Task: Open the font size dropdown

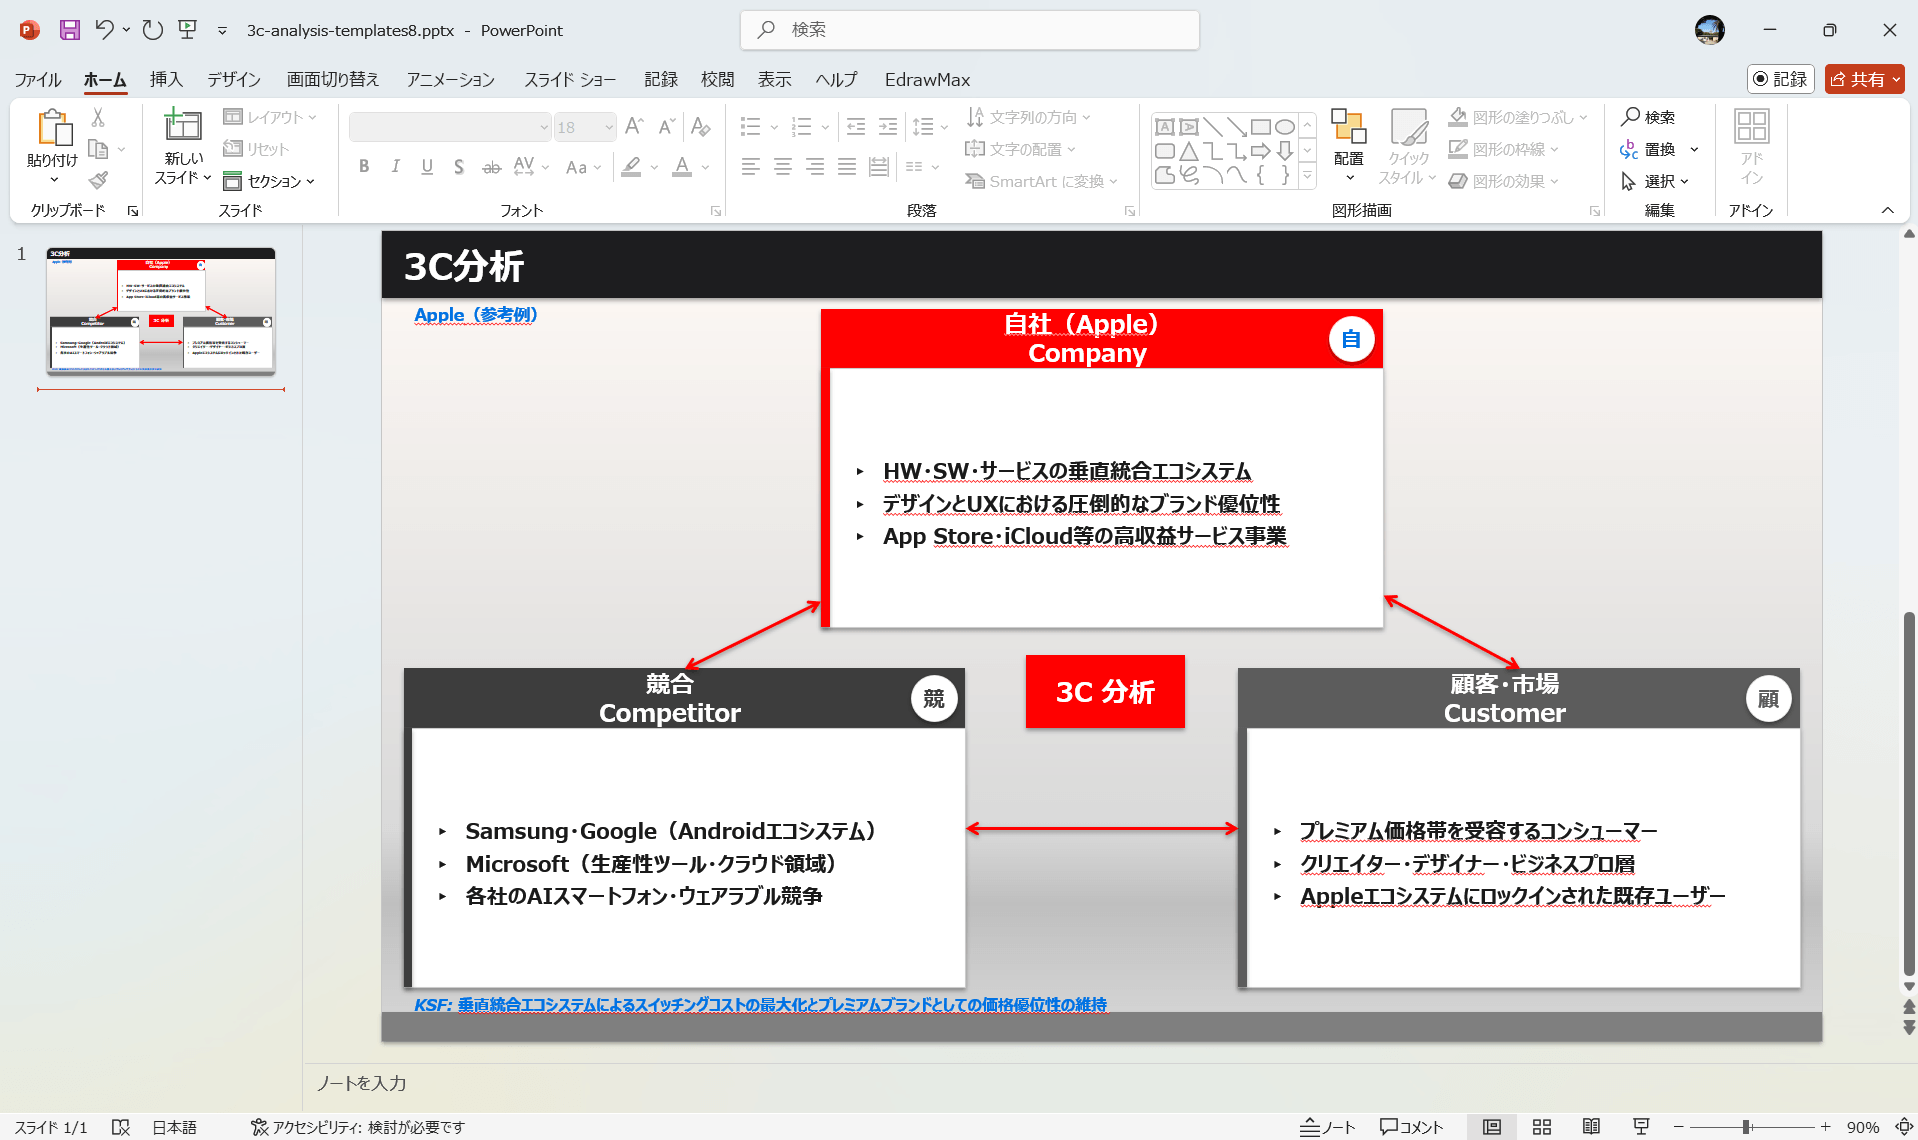Action: pos(609,127)
